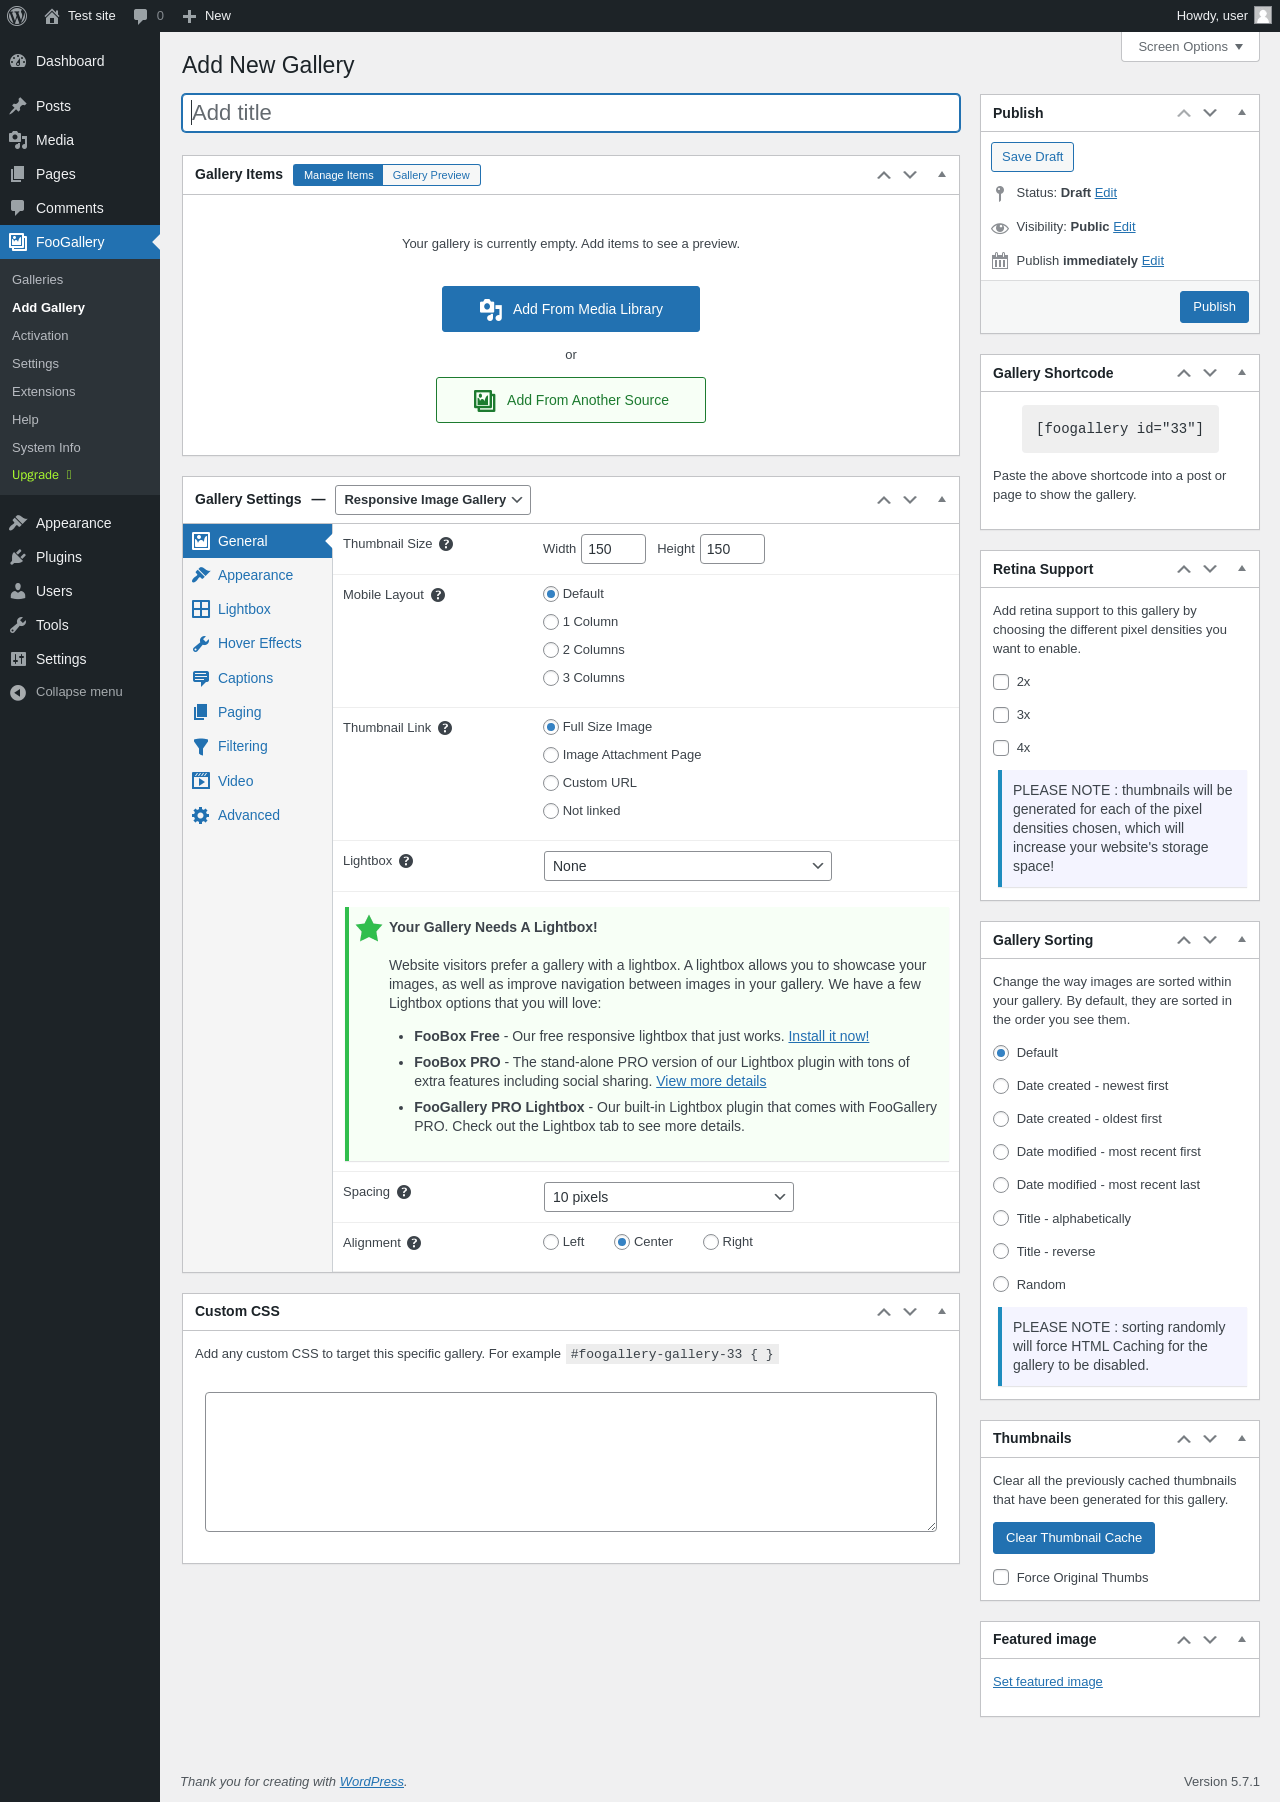Viewport: 1280px width, 1802px height.
Task: Click Thumbnail Size help icon
Action: (x=446, y=544)
